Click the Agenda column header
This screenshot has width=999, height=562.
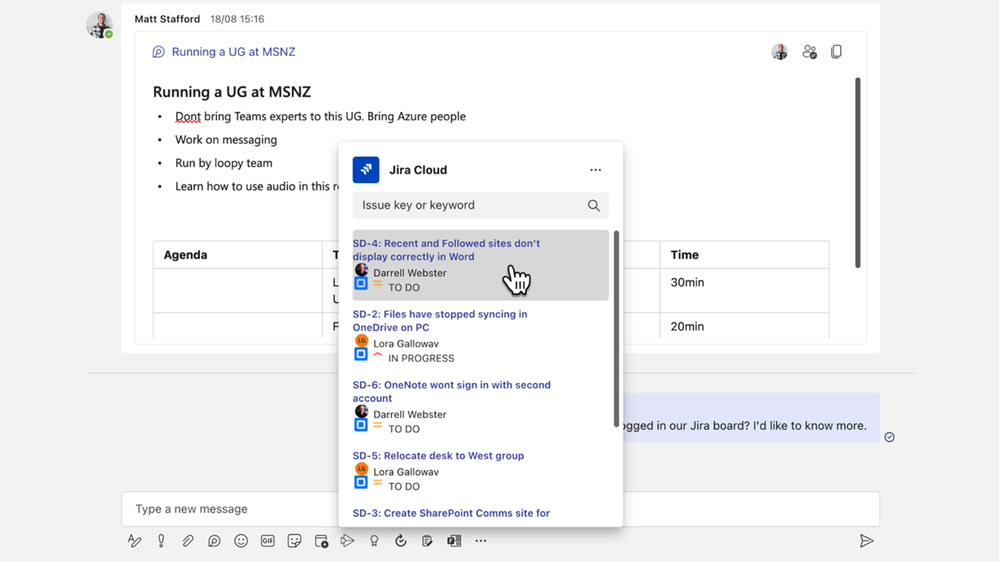[185, 255]
